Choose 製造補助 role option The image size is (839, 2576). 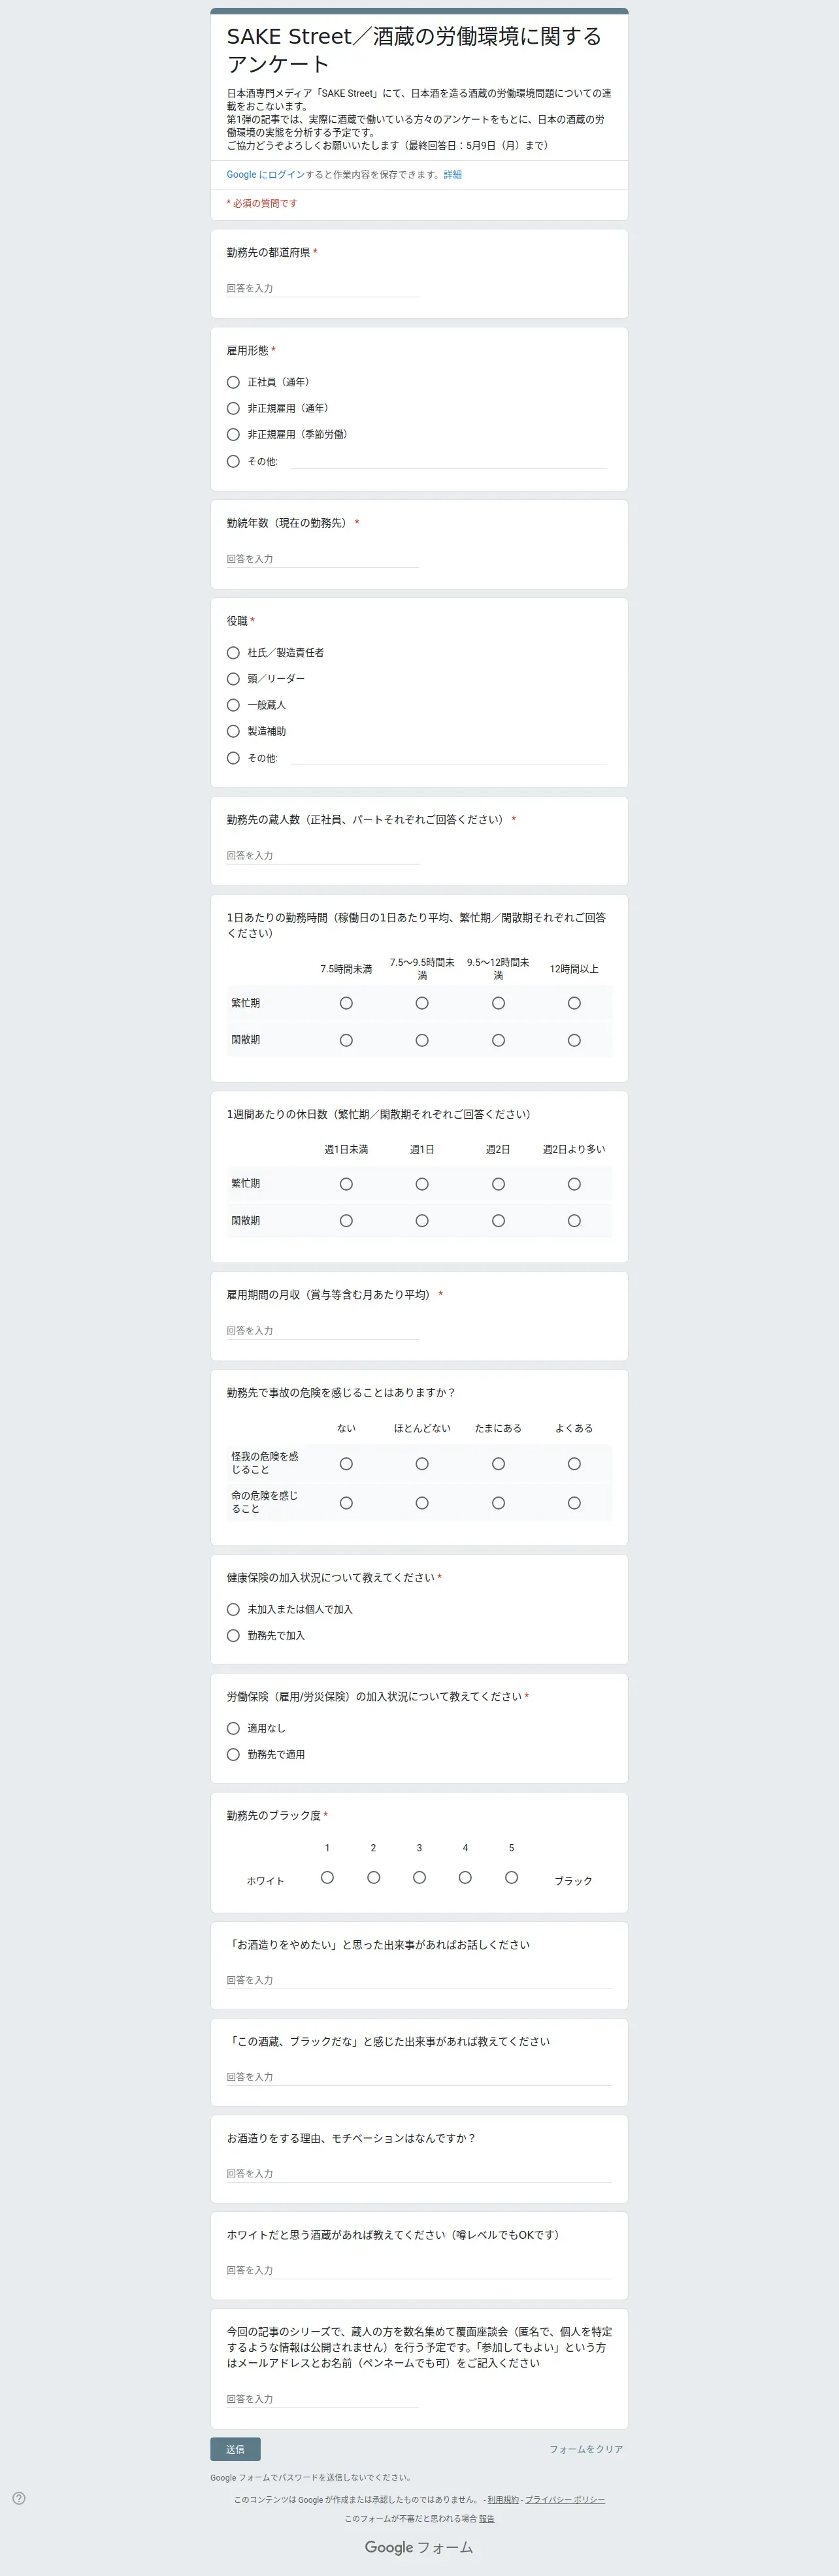pyautogui.click(x=233, y=731)
